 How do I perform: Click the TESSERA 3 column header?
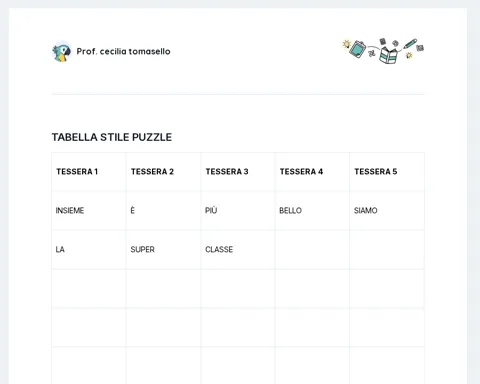point(238,172)
